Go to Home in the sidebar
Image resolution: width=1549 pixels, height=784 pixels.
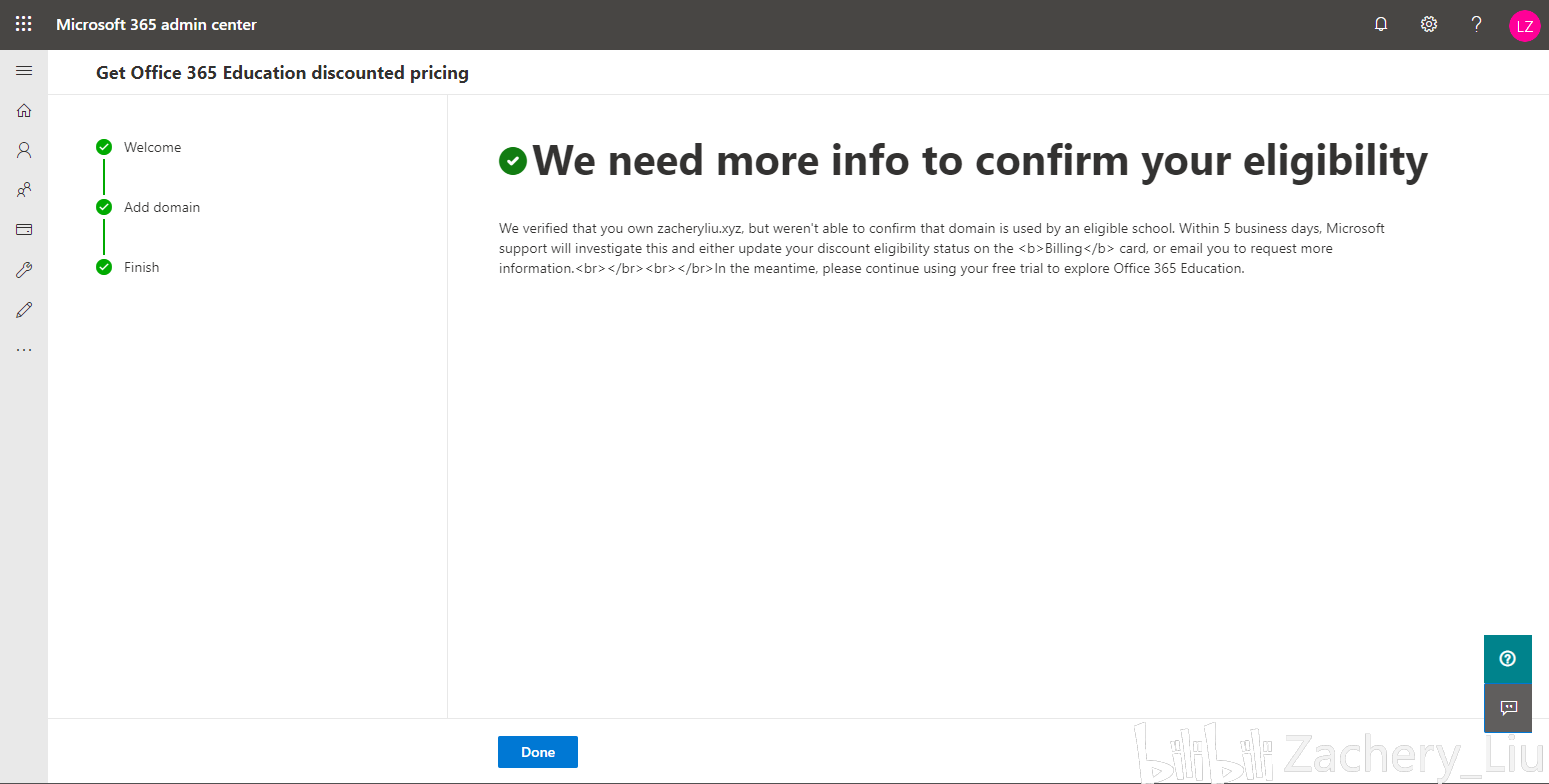coord(24,111)
